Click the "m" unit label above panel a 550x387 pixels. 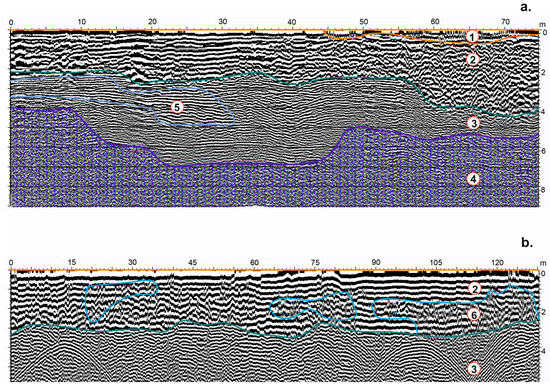click(x=542, y=24)
